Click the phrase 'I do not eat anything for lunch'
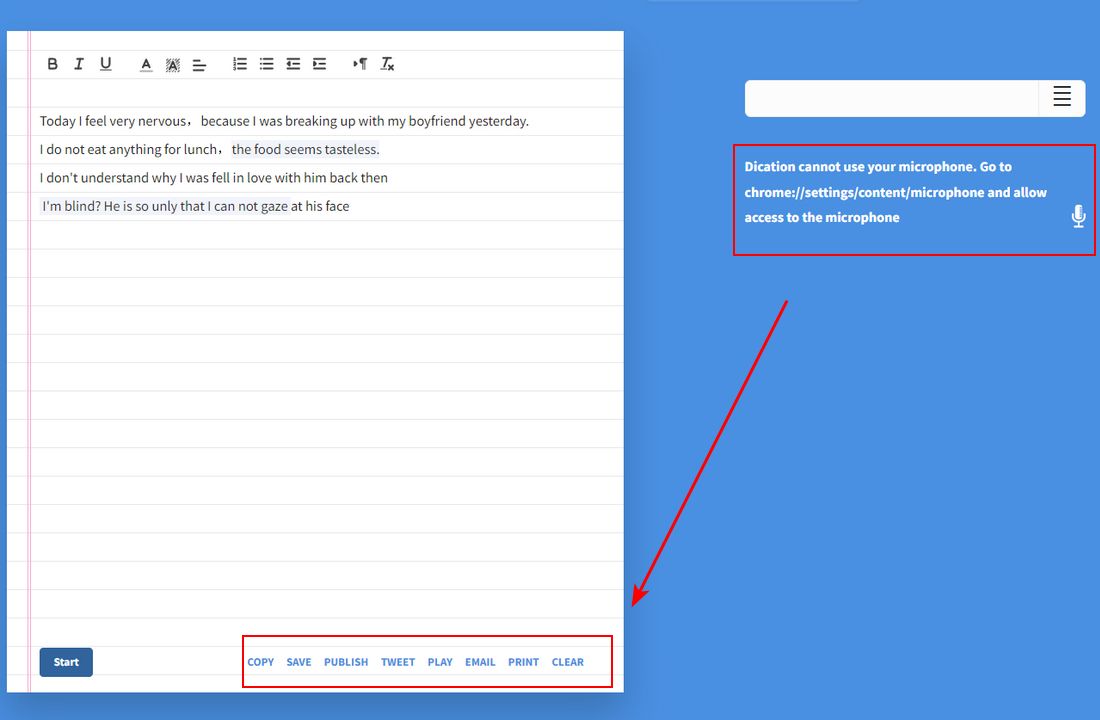Screen dimensions: 1100x720 [128, 149]
